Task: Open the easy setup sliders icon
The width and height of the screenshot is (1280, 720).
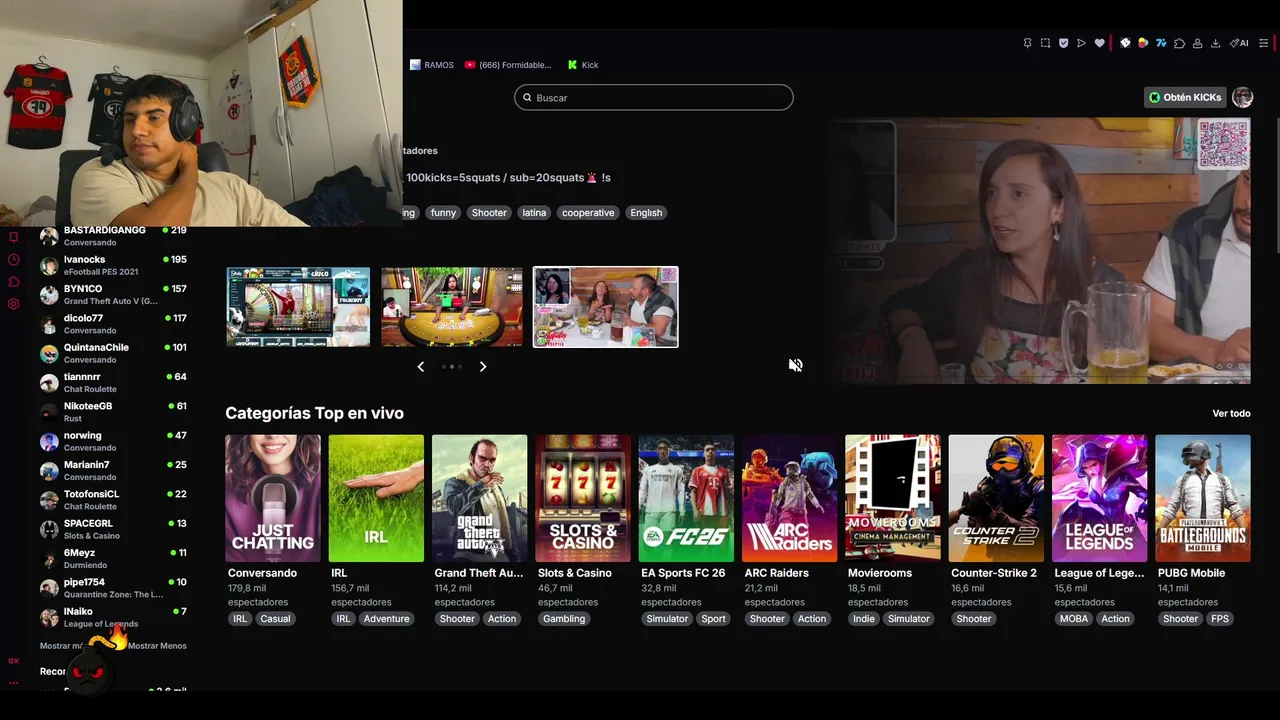Action: point(1264,43)
